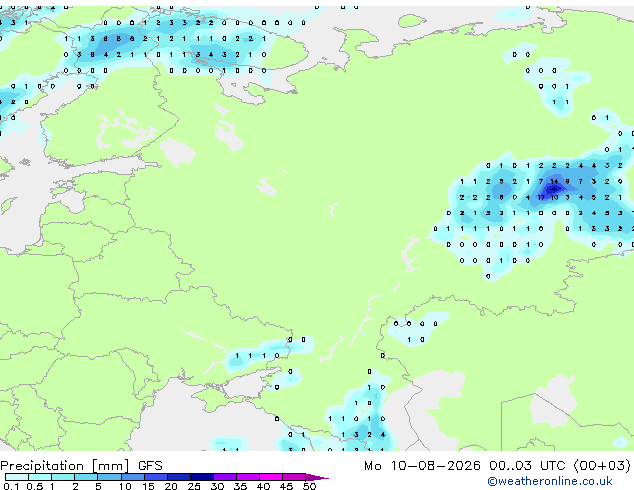Click the 40–45 mm magenta swatch
Screen dimensions: 634x490
[x=271, y=477]
